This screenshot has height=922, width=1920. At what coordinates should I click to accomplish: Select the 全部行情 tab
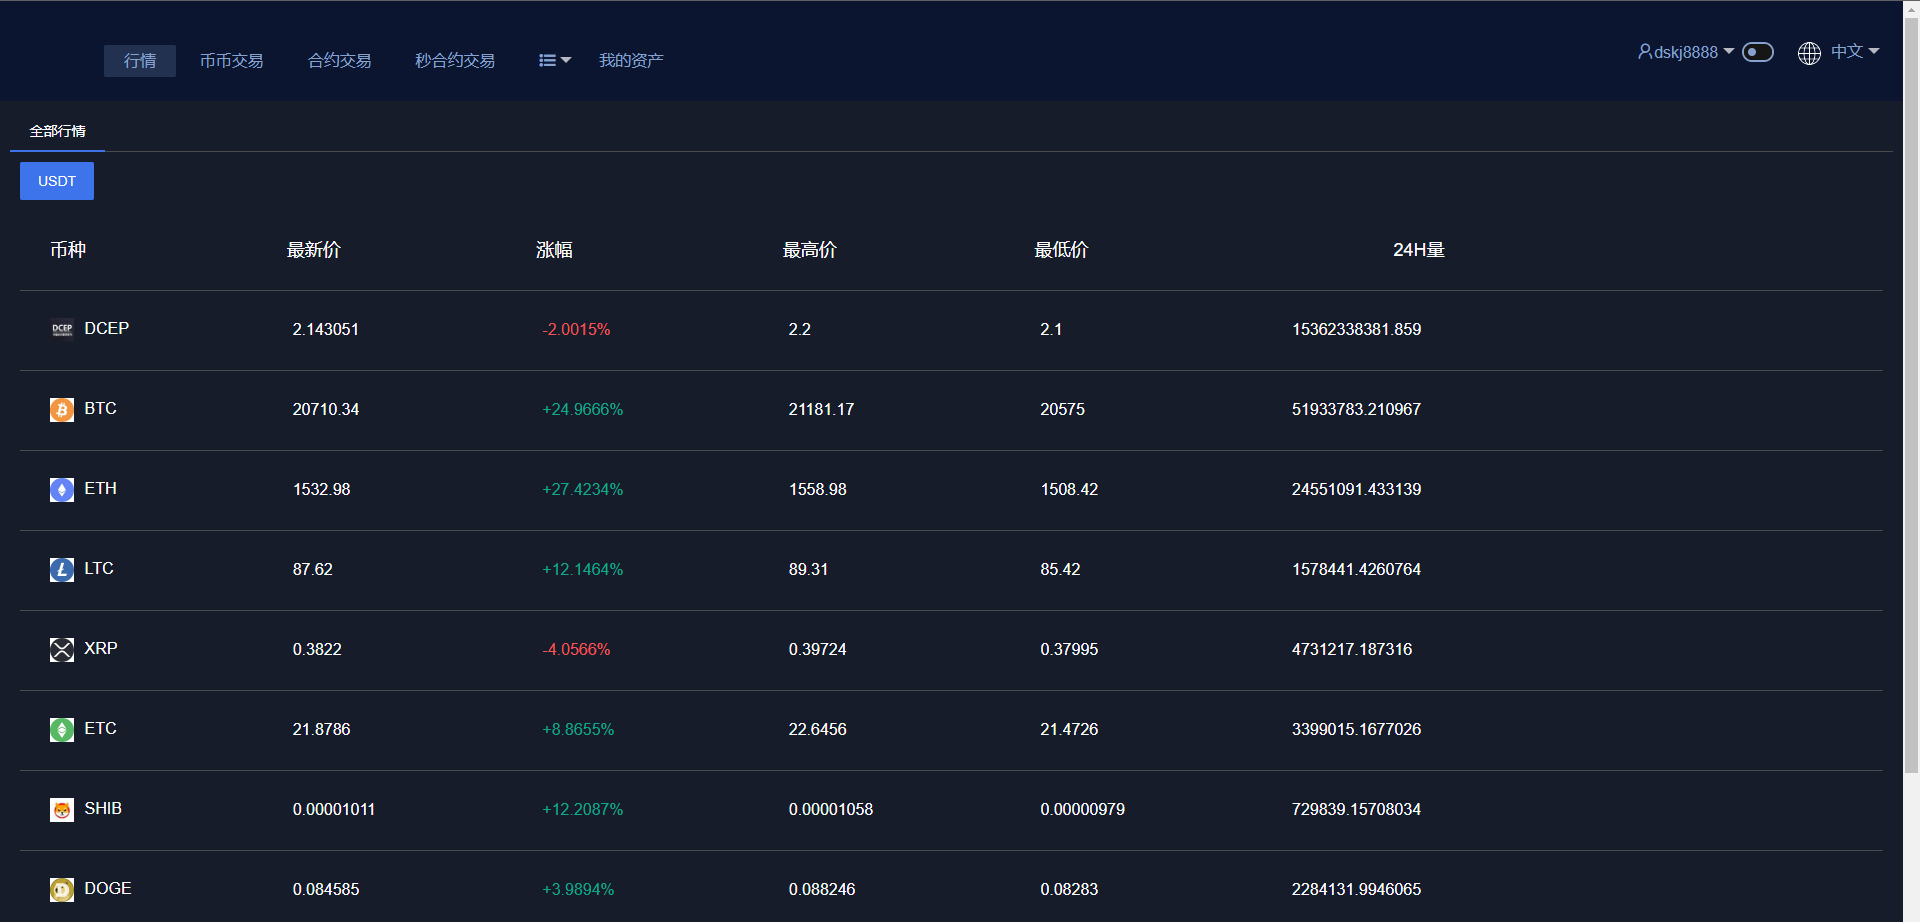pyautogui.click(x=57, y=131)
